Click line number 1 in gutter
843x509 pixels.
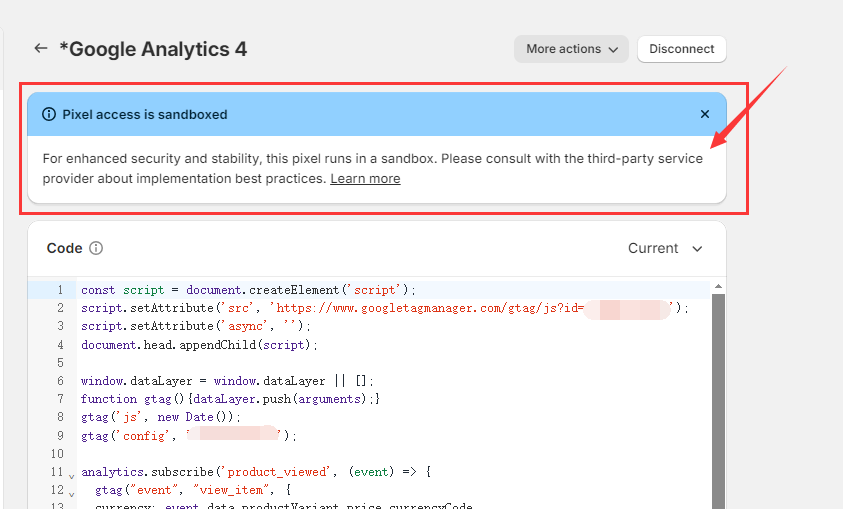[59, 290]
